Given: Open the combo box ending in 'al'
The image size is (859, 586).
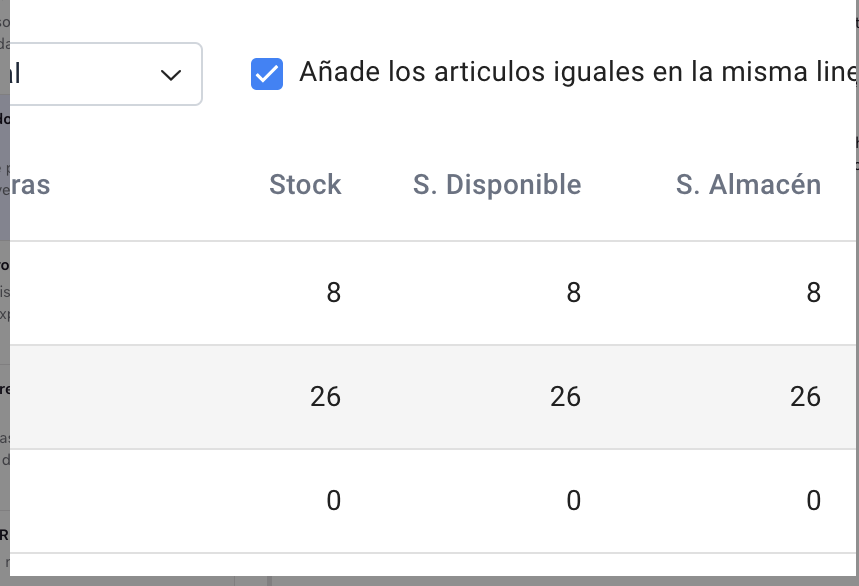Looking at the screenshot, I should click(x=100, y=74).
